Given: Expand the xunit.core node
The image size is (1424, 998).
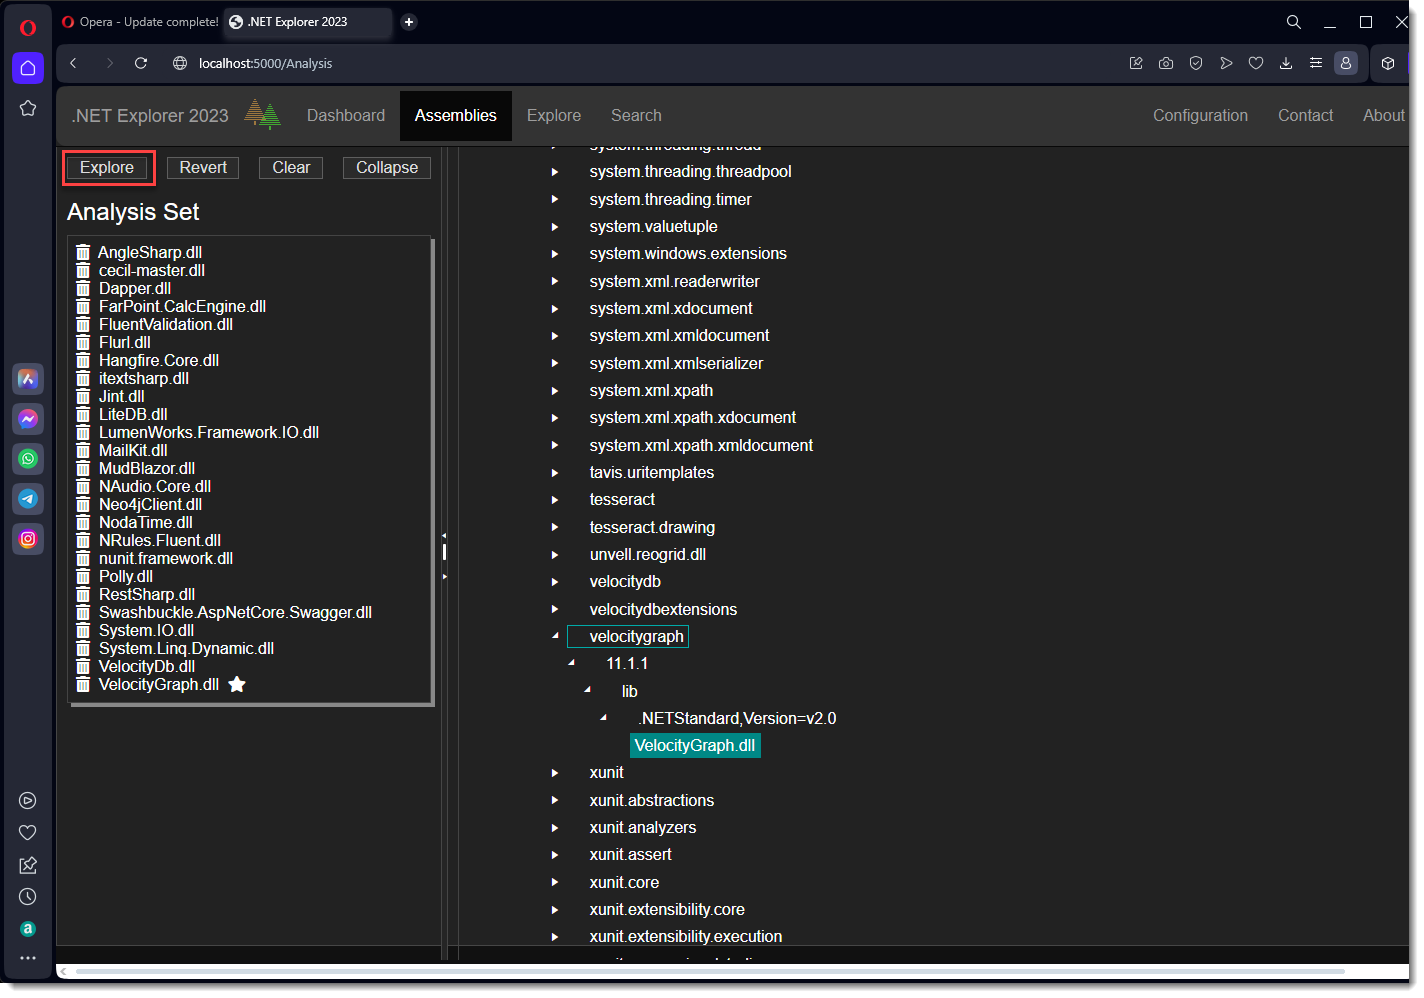Looking at the screenshot, I should (555, 882).
